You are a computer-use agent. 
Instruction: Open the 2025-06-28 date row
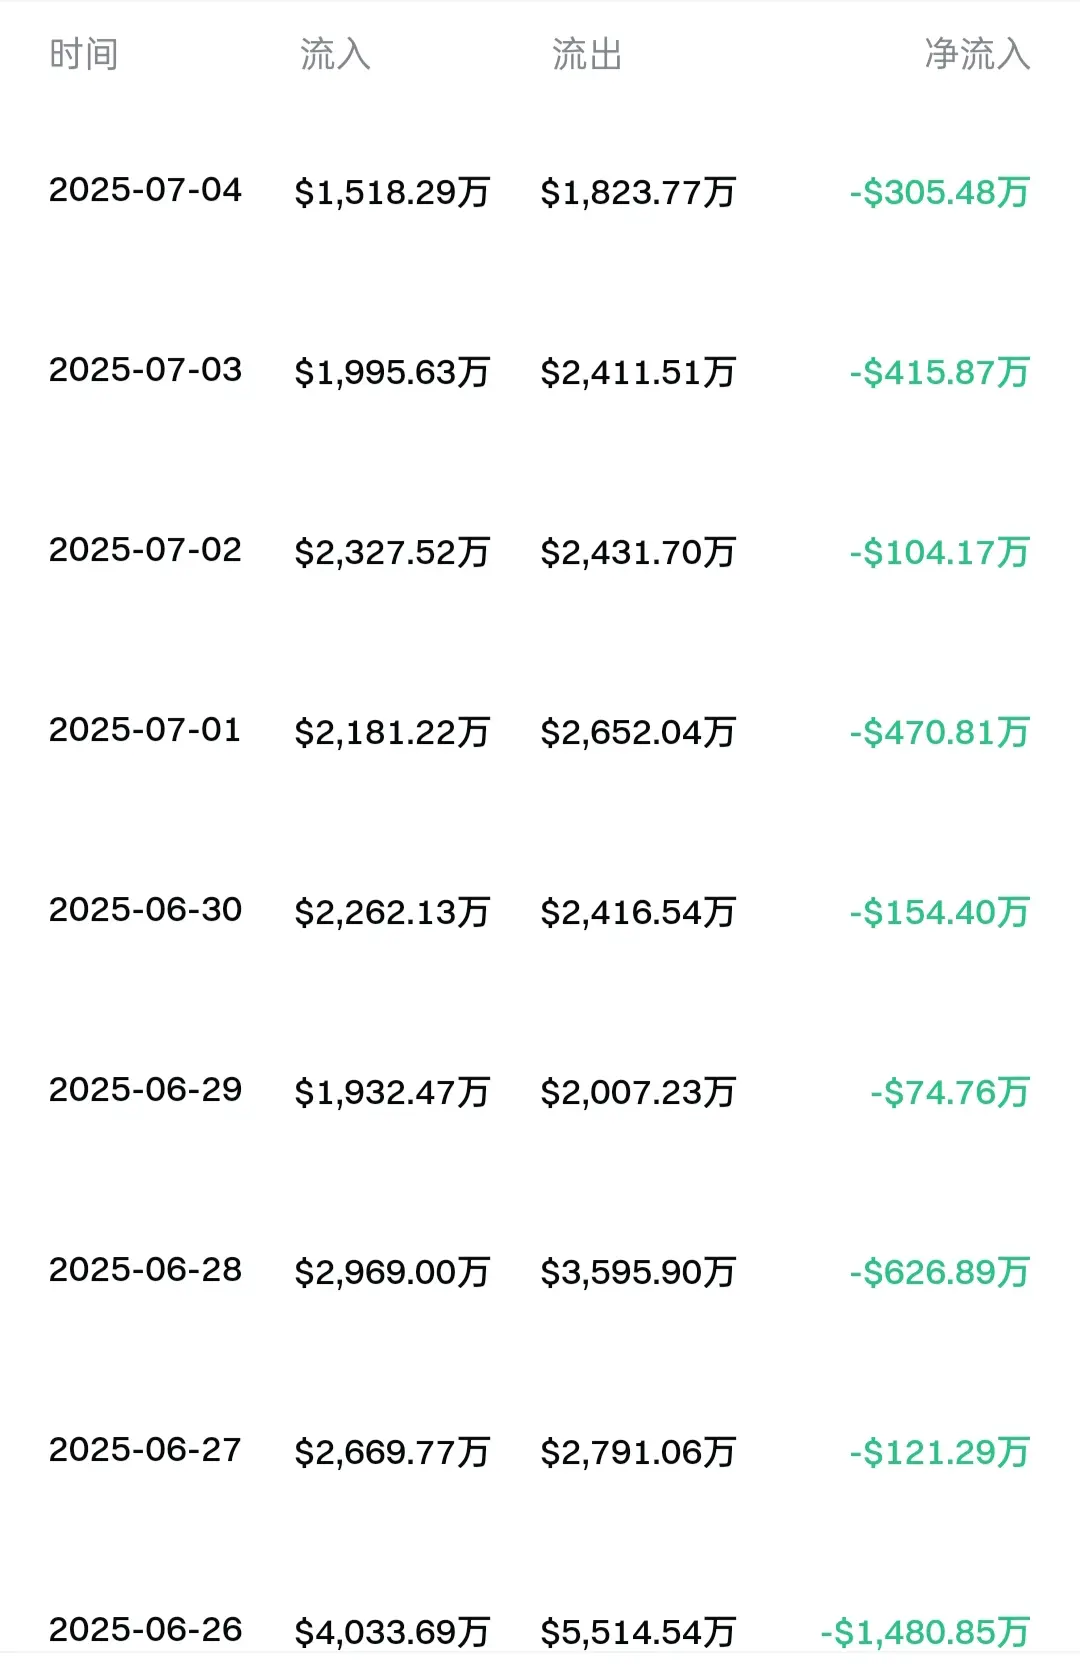pos(540,1271)
